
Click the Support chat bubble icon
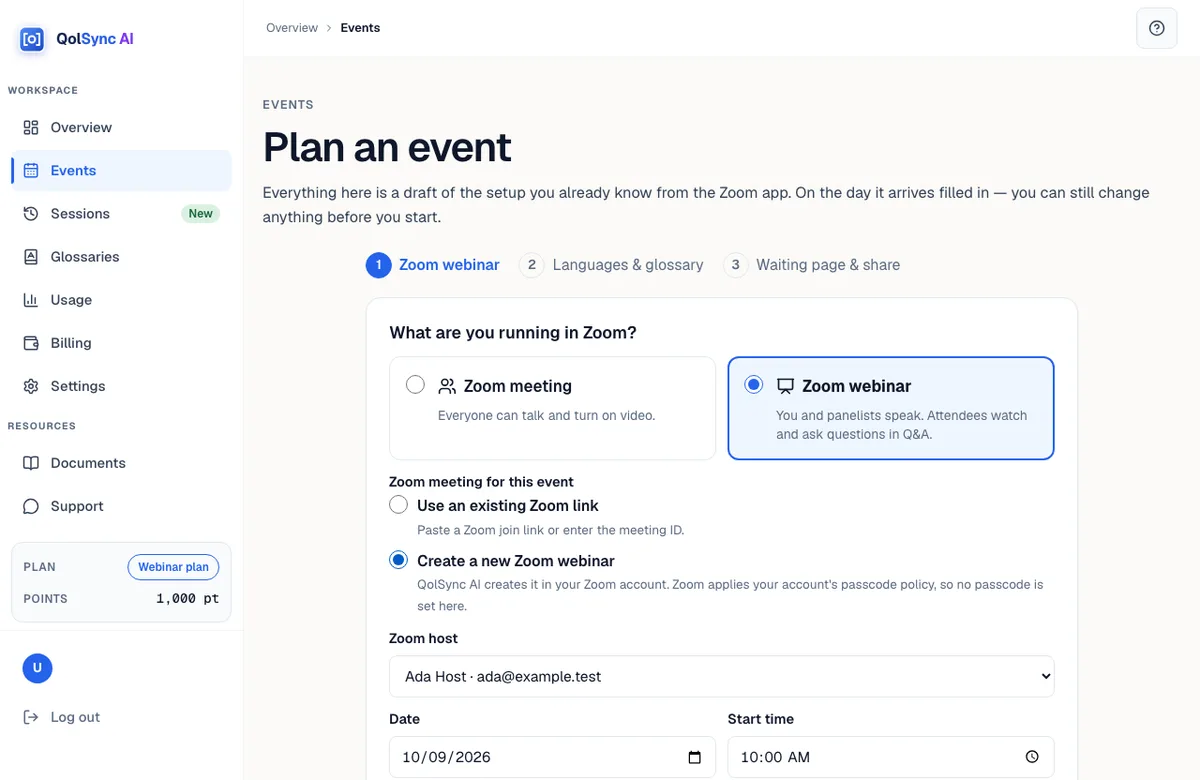coord(31,505)
